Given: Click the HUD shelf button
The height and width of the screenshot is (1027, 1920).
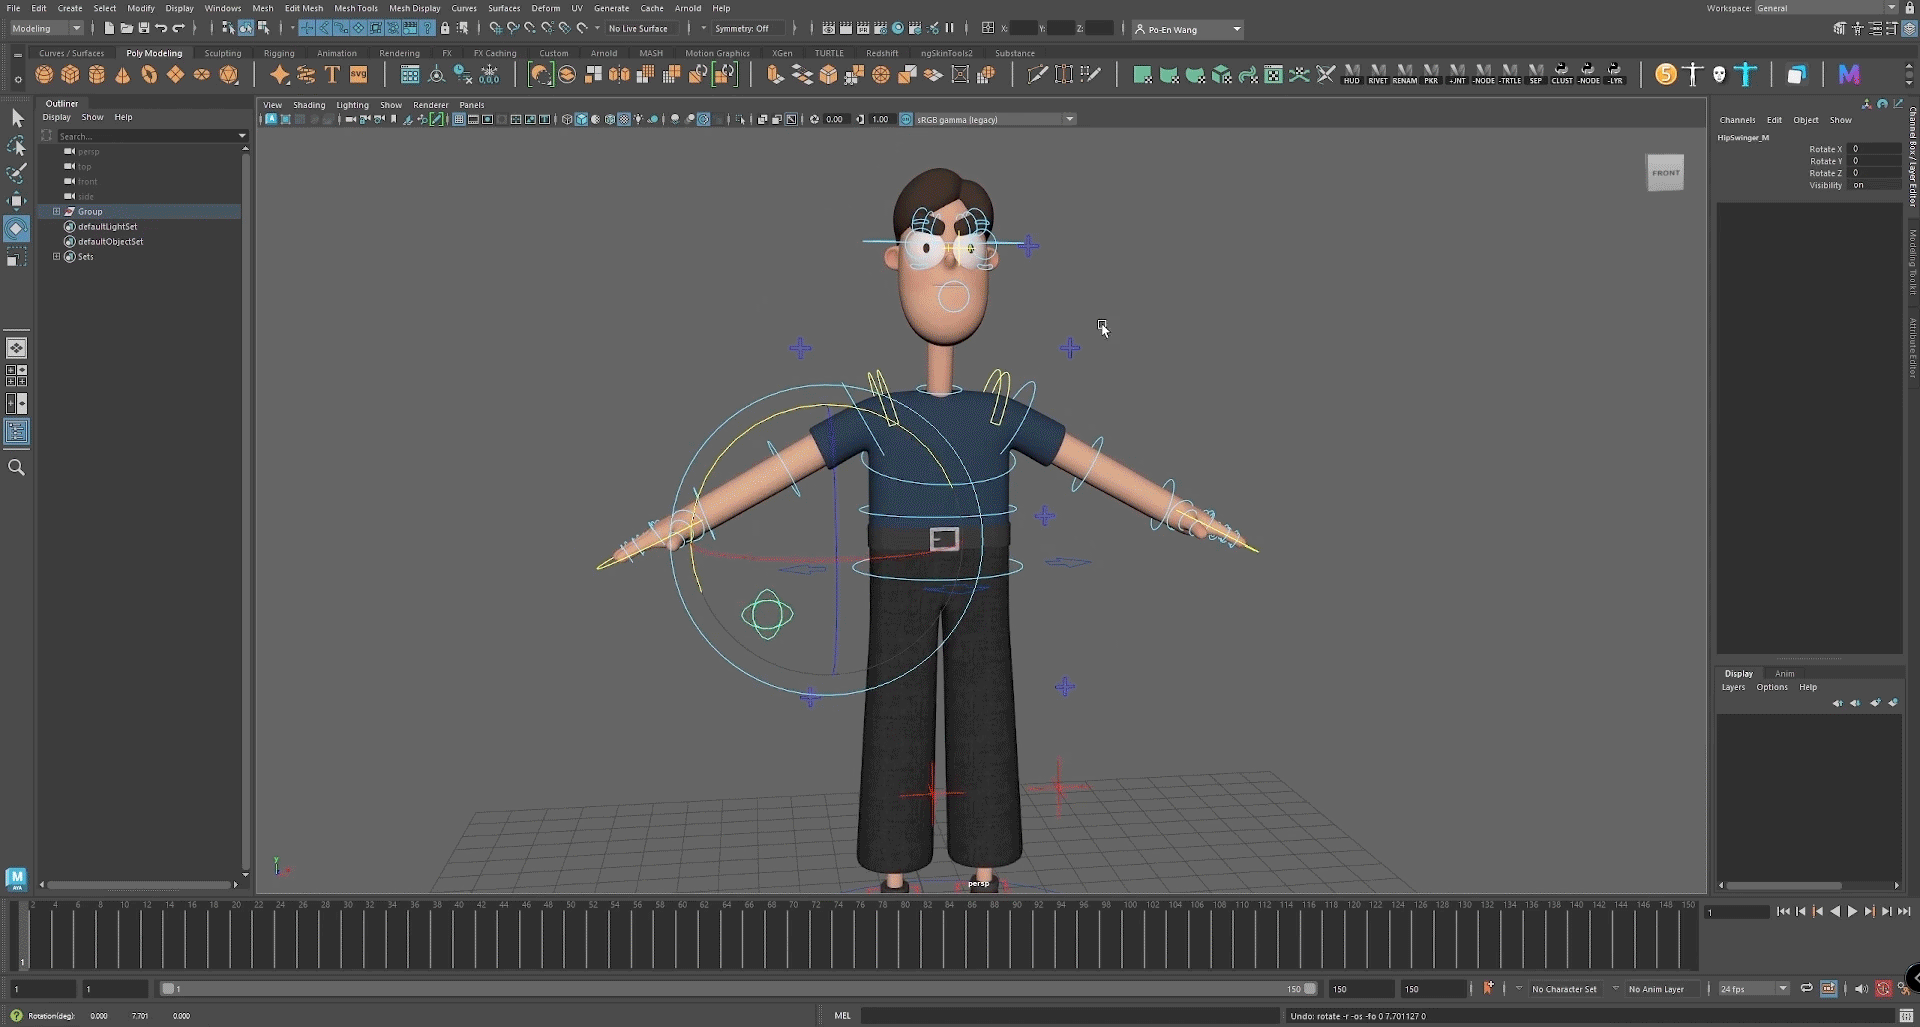Looking at the screenshot, I should [1351, 75].
